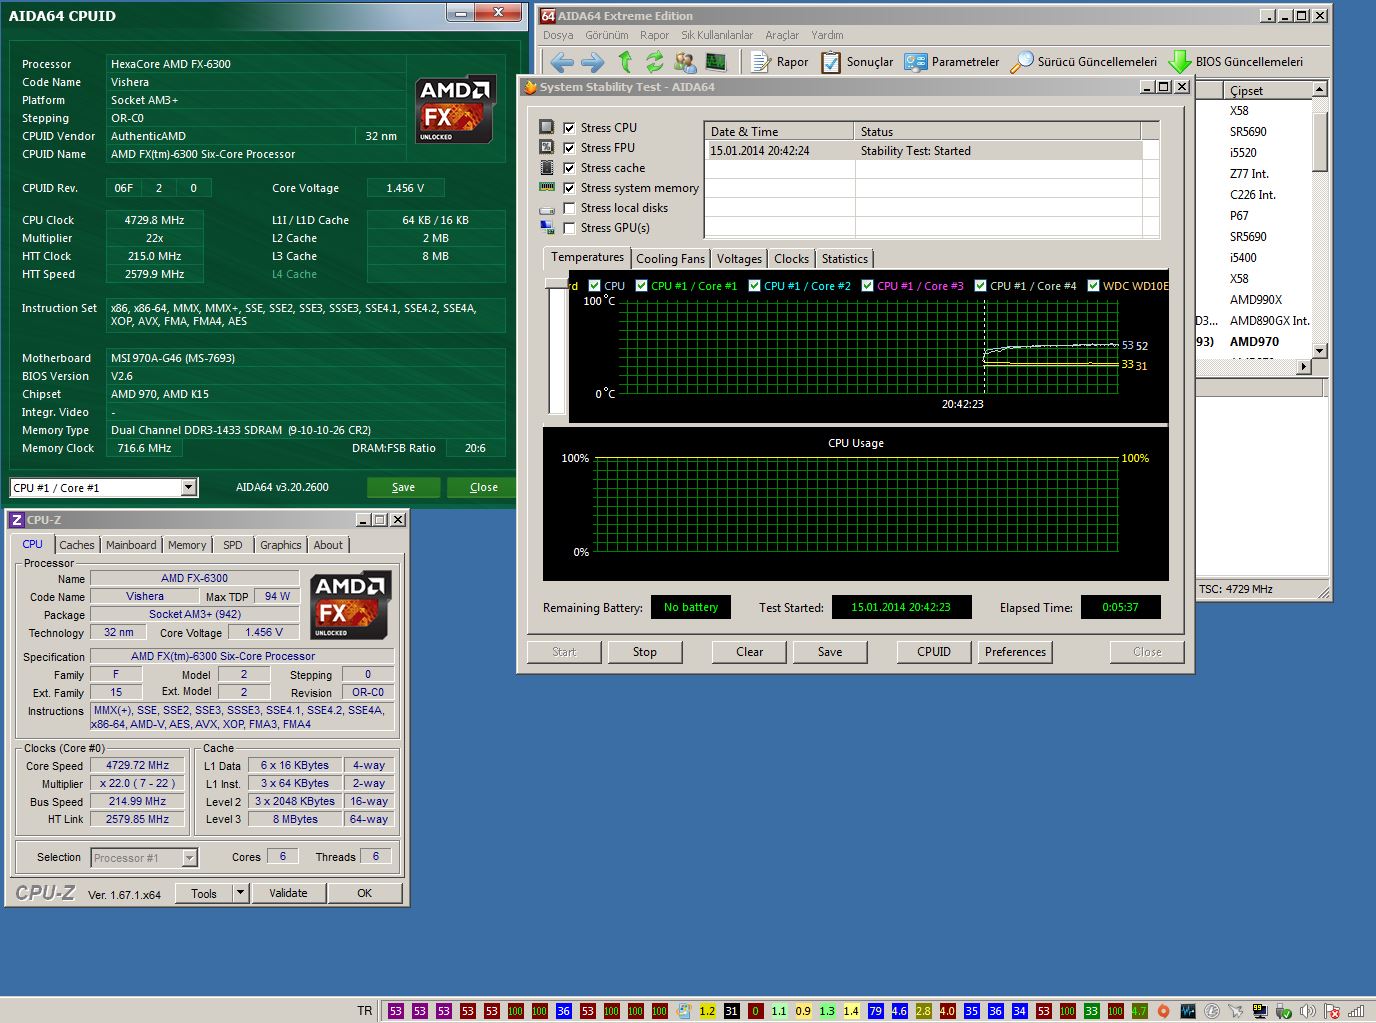Click Clear button in stability test
1376x1023 pixels.
[750, 652]
